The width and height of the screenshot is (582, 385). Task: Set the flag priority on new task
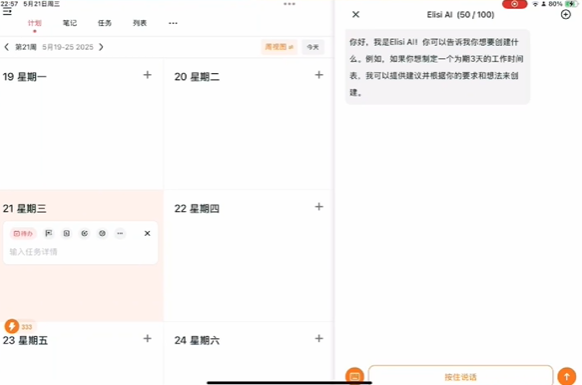pyautogui.click(x=49, y=234)
